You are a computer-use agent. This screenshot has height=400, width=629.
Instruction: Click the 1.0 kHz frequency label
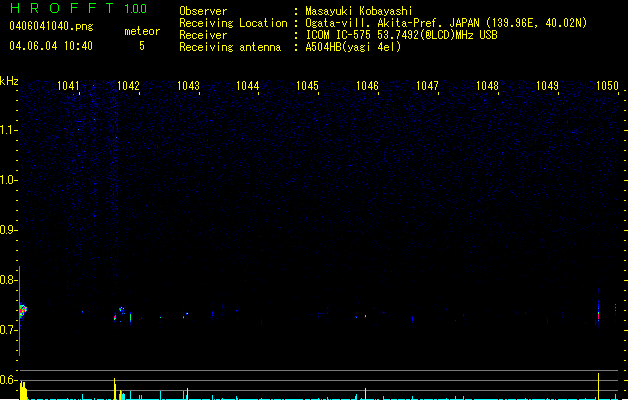(8, 180)
